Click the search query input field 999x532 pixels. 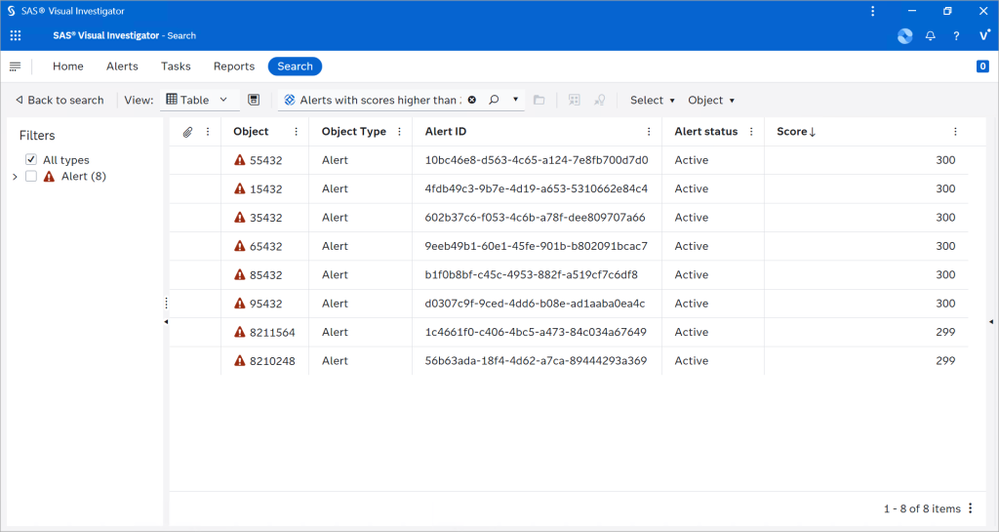pos(380,100)
